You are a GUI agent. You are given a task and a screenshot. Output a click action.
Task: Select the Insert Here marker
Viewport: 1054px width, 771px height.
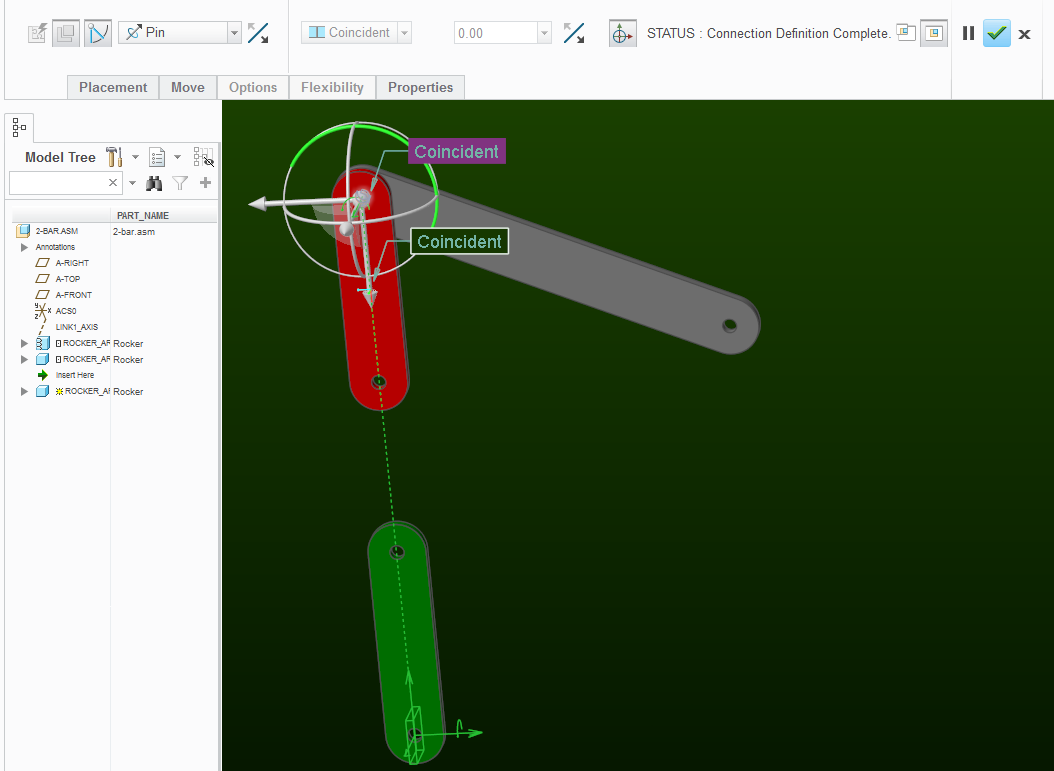pyautogui.click(x=75, y=375)
